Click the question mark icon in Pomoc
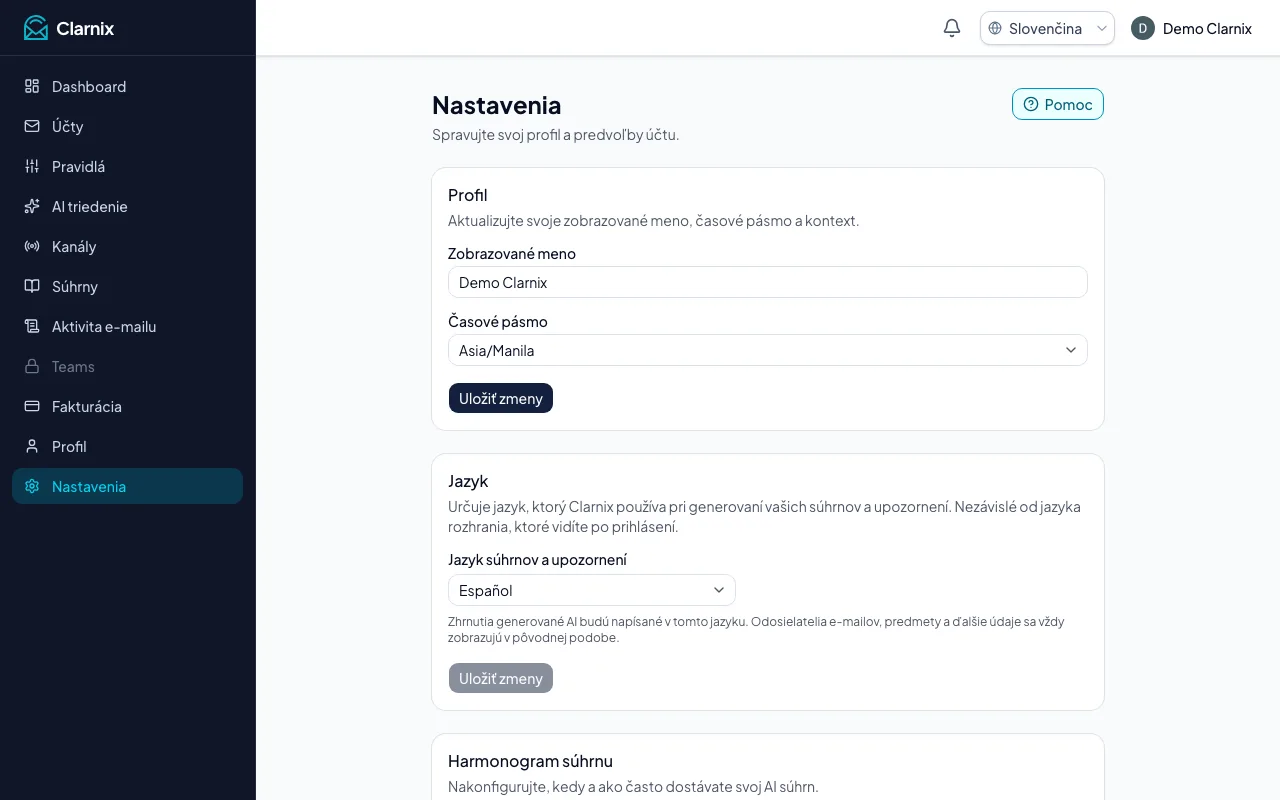 click(1031, 104)
